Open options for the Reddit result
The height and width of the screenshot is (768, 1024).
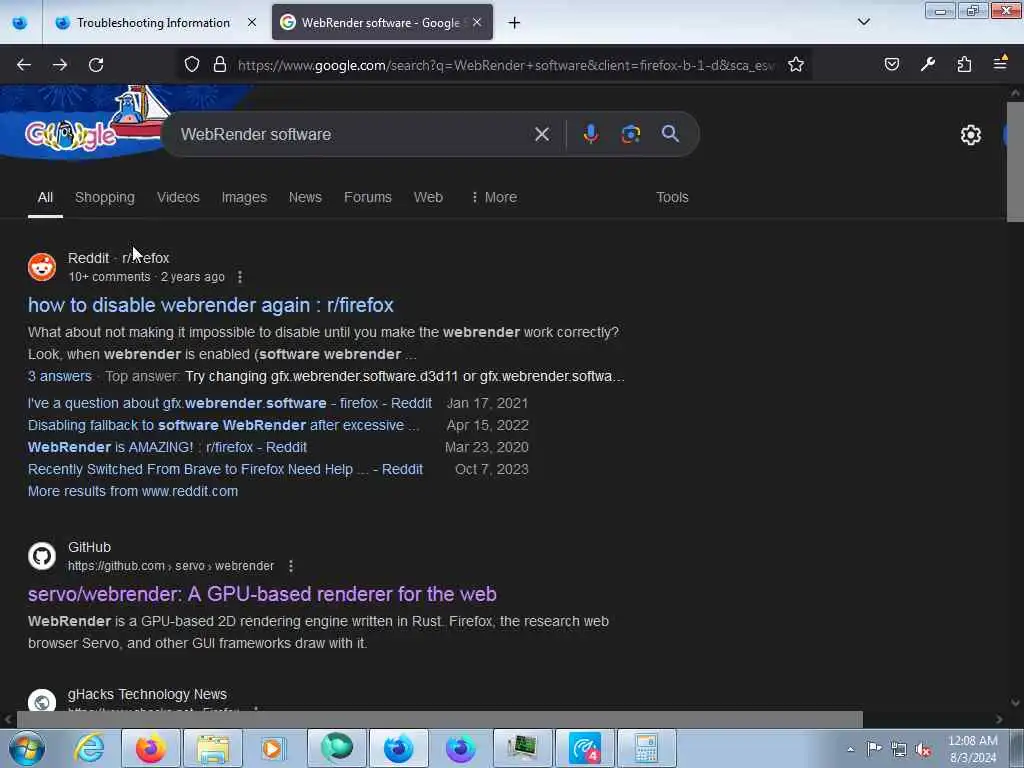[x=240, y=277]
